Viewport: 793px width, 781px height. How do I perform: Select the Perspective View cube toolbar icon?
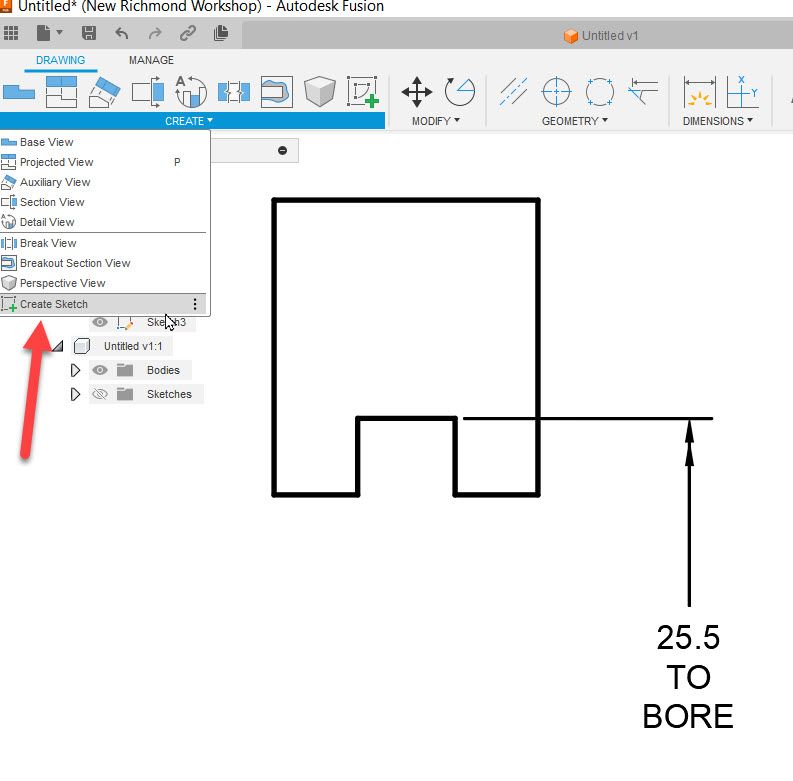[x=320, y=92]
